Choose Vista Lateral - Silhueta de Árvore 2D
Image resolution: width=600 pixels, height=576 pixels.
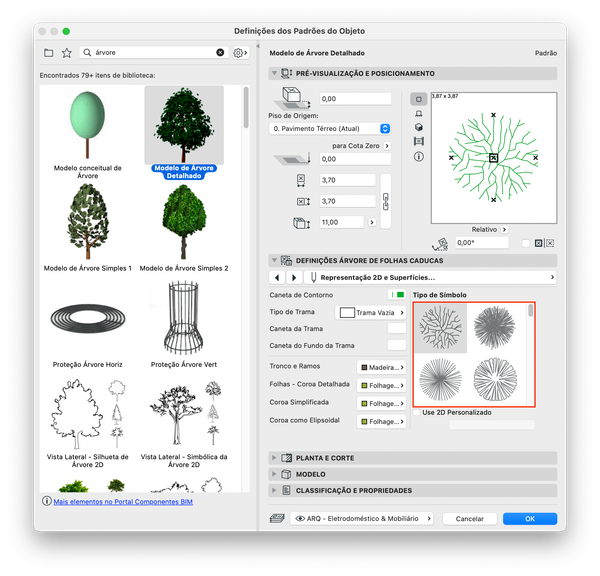click(88, 423)
